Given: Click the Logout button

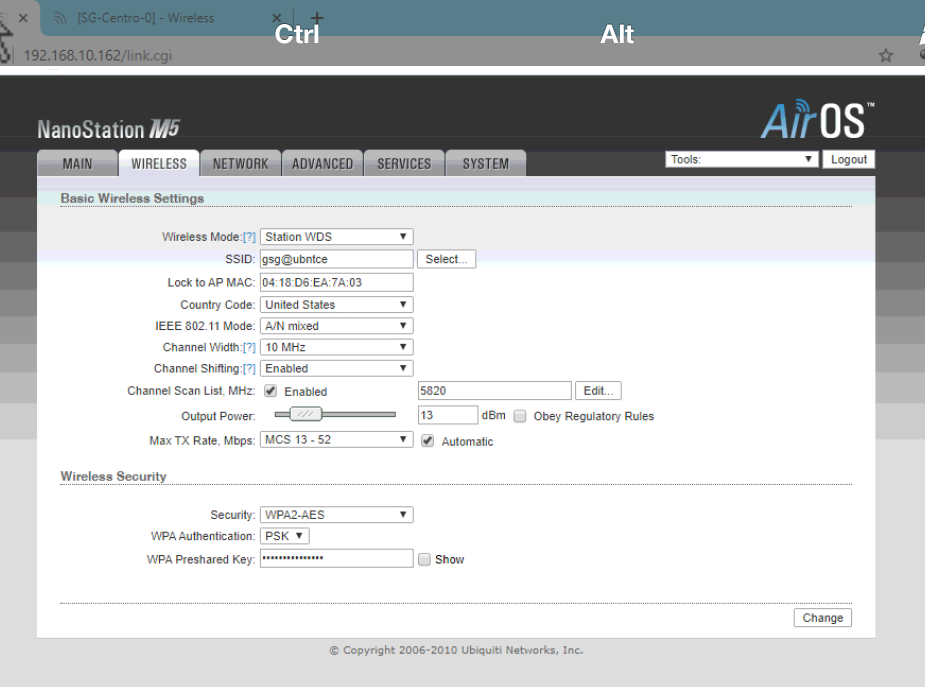Looking at the screenshot, I should 848,159.
